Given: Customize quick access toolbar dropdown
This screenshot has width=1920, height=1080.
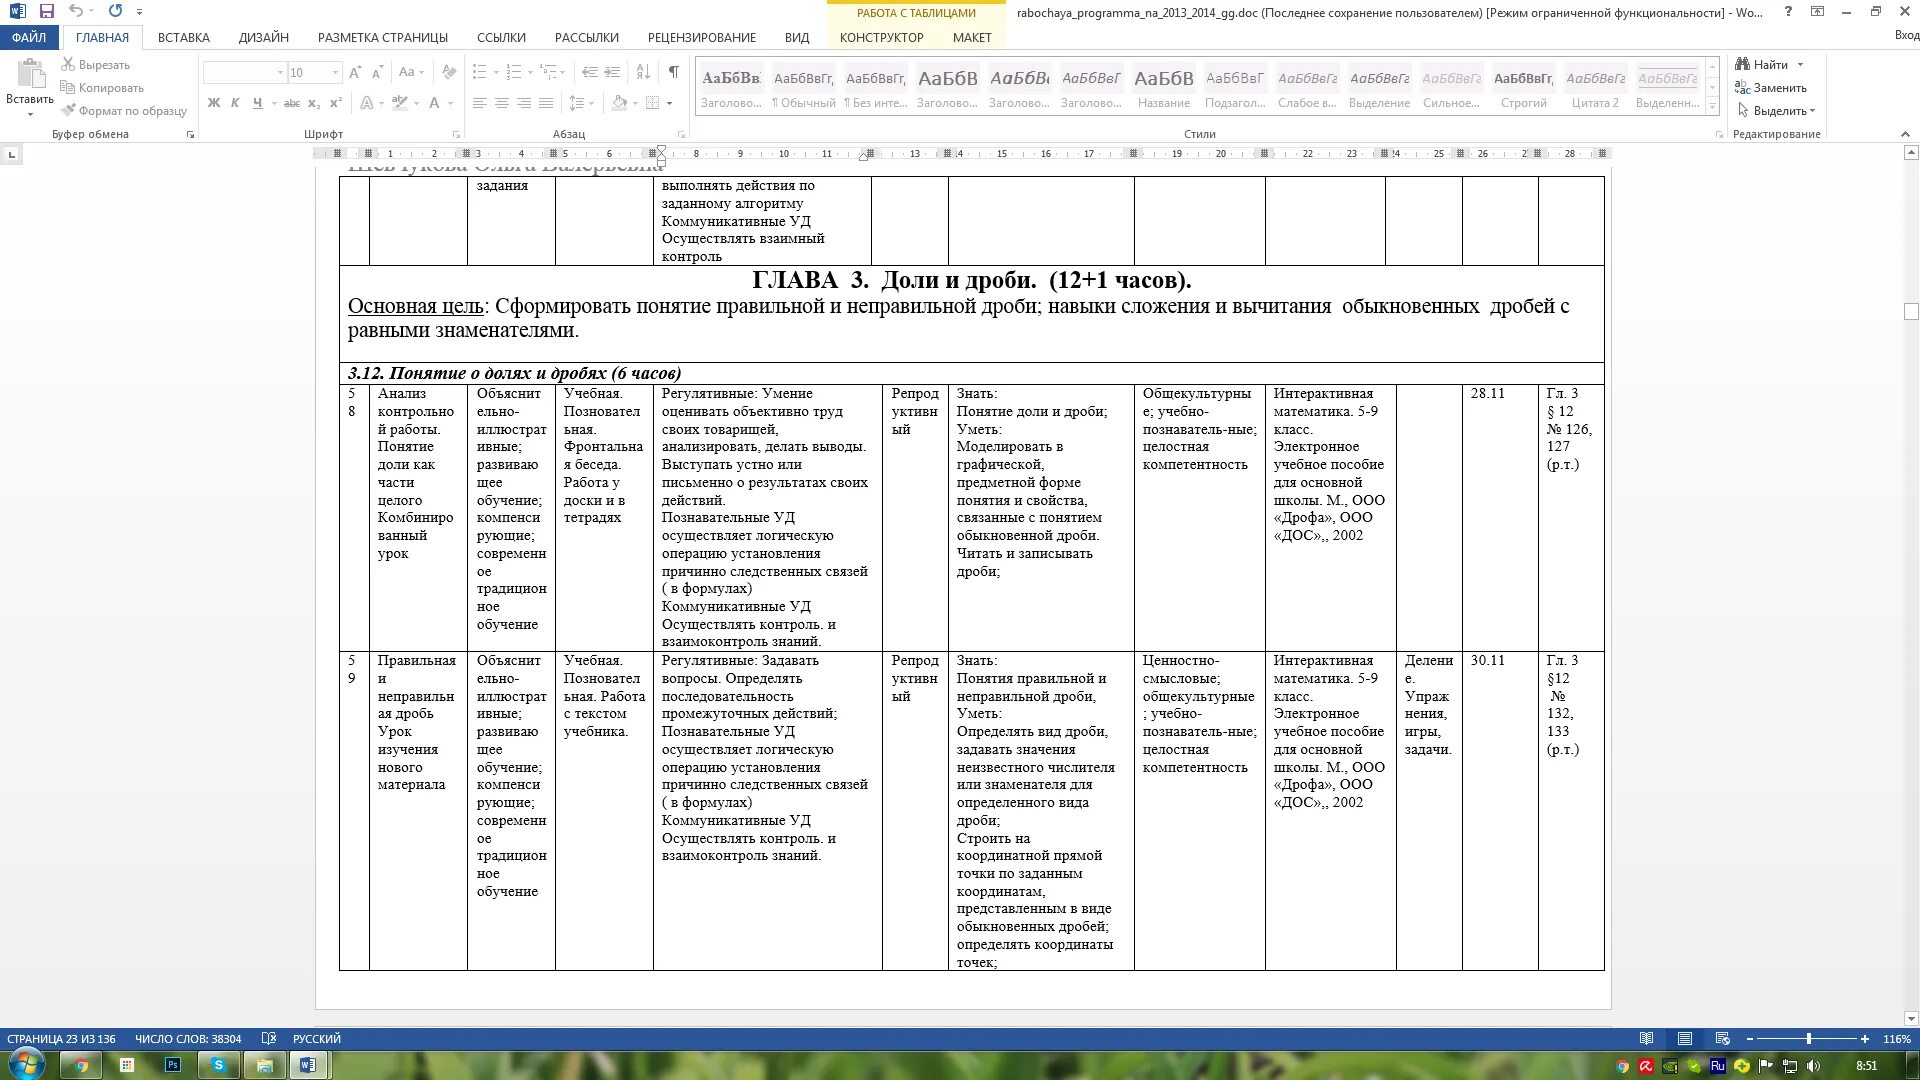Looking at the screenshot, I should coord(139,11).
